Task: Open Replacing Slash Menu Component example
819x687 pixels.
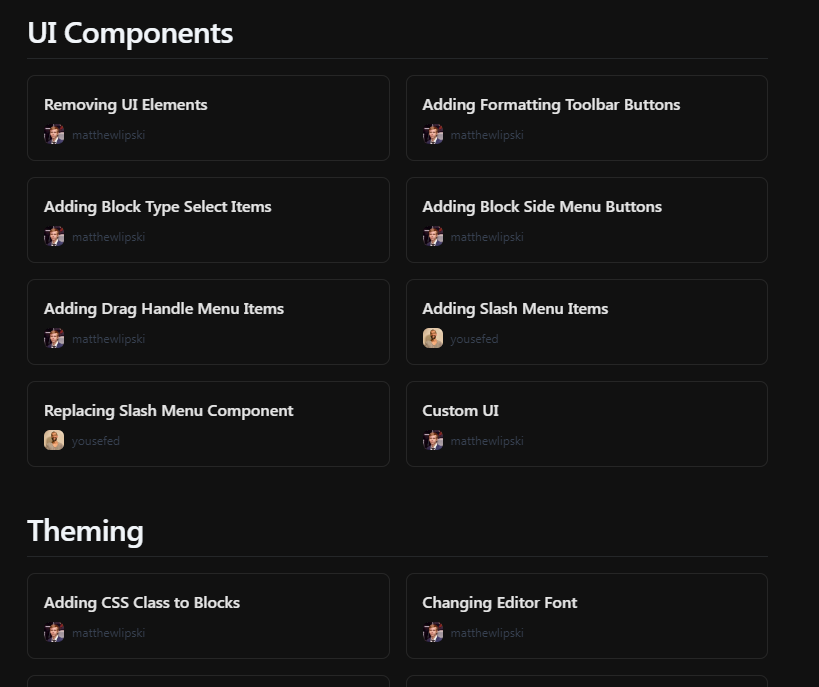Action: point(208,424)
